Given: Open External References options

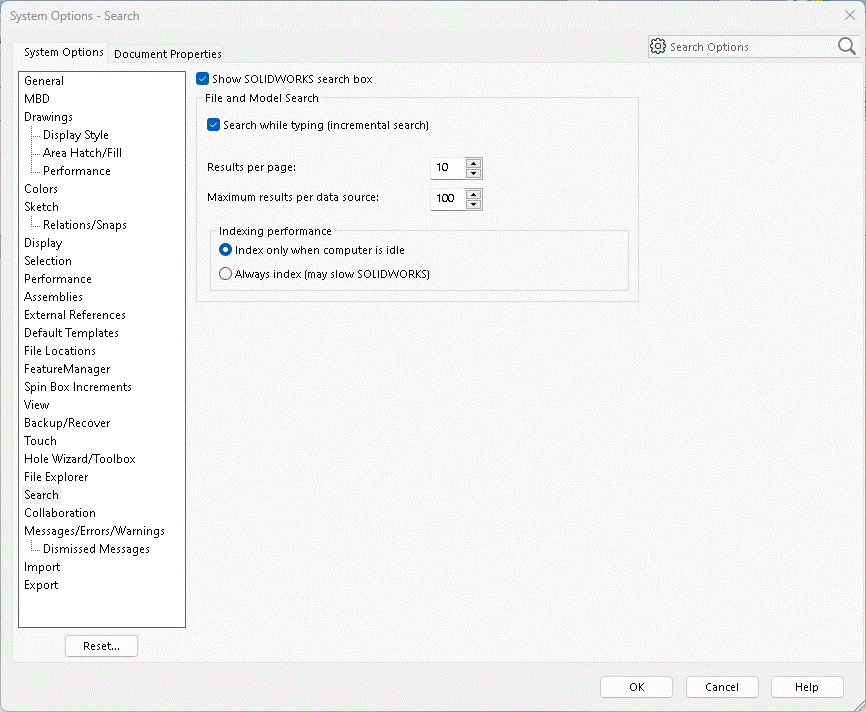Looking at the screenshot, I should pos(75,315).
